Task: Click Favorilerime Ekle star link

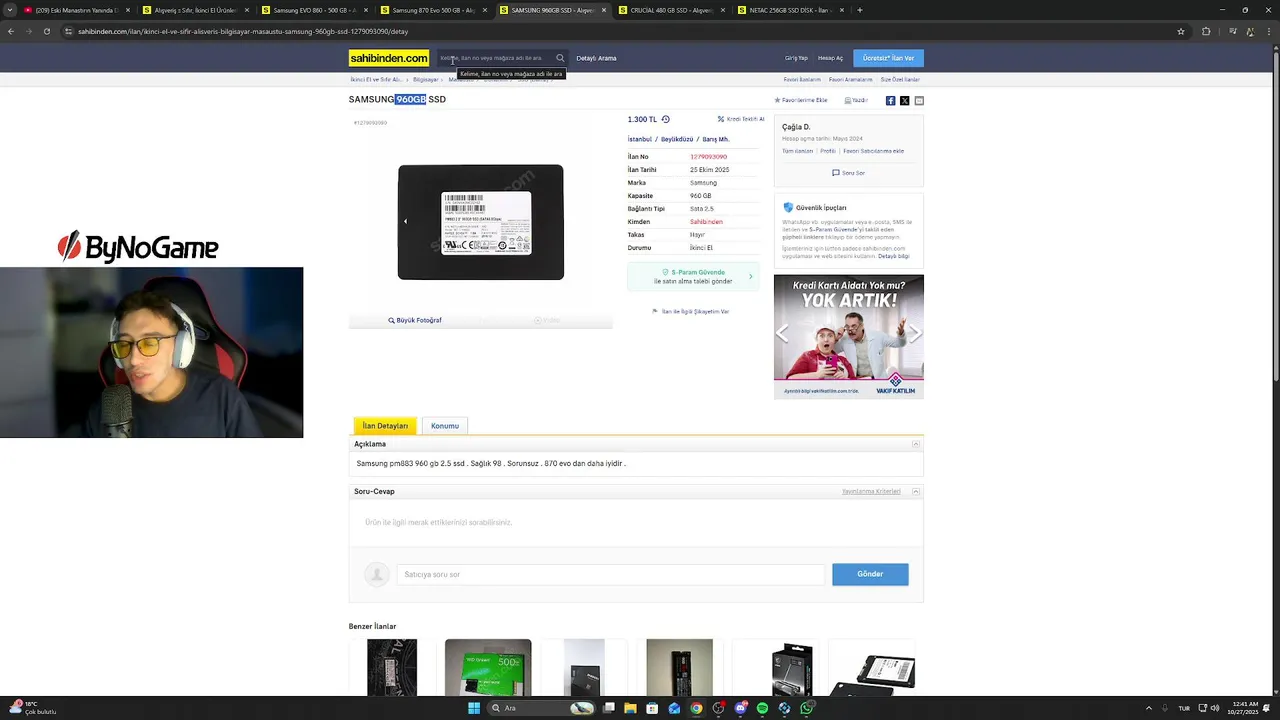Action: tap(801, 100)
